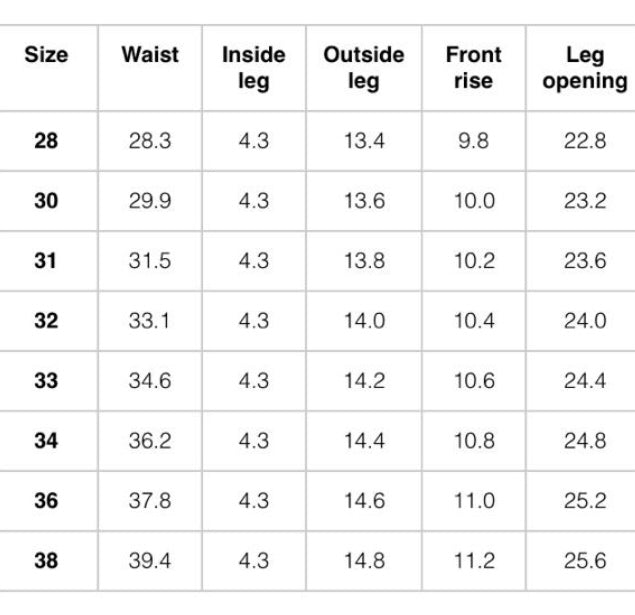Click front rise value 10.0
This screenshot has height=615, width=635.
(473, 201)
